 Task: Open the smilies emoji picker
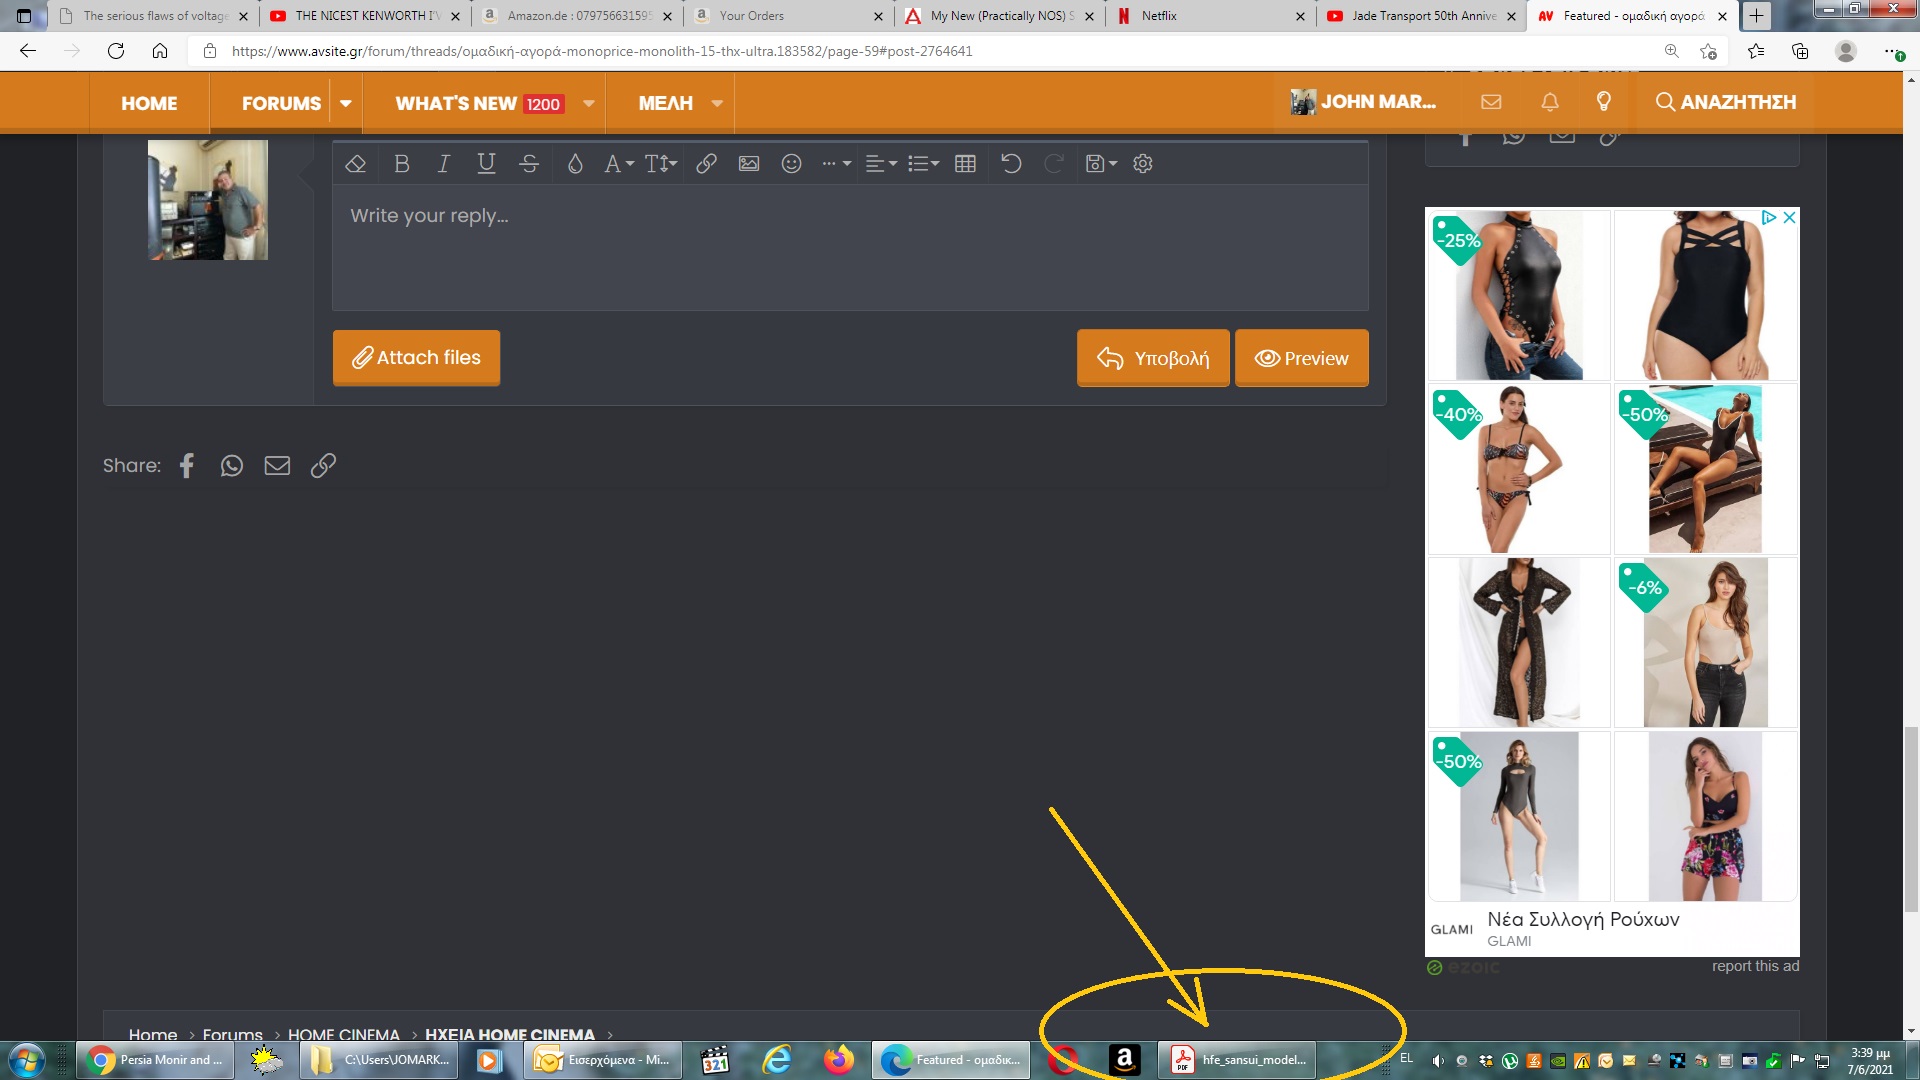click(x=791, y=164)
